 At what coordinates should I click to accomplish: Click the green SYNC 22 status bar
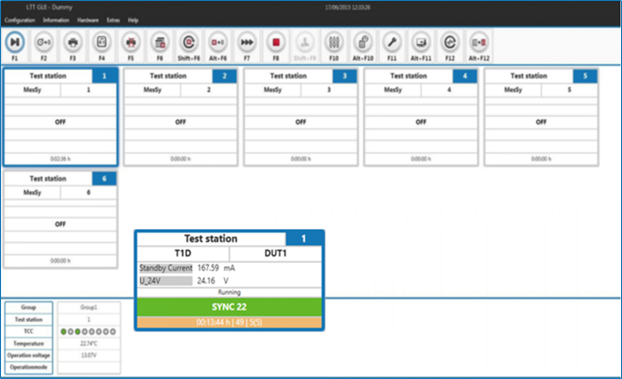point(229,307)
